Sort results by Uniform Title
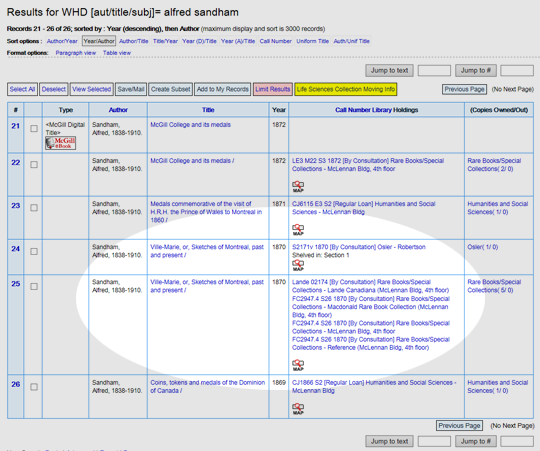The image size is (540, 451). (x=313, y=41)
